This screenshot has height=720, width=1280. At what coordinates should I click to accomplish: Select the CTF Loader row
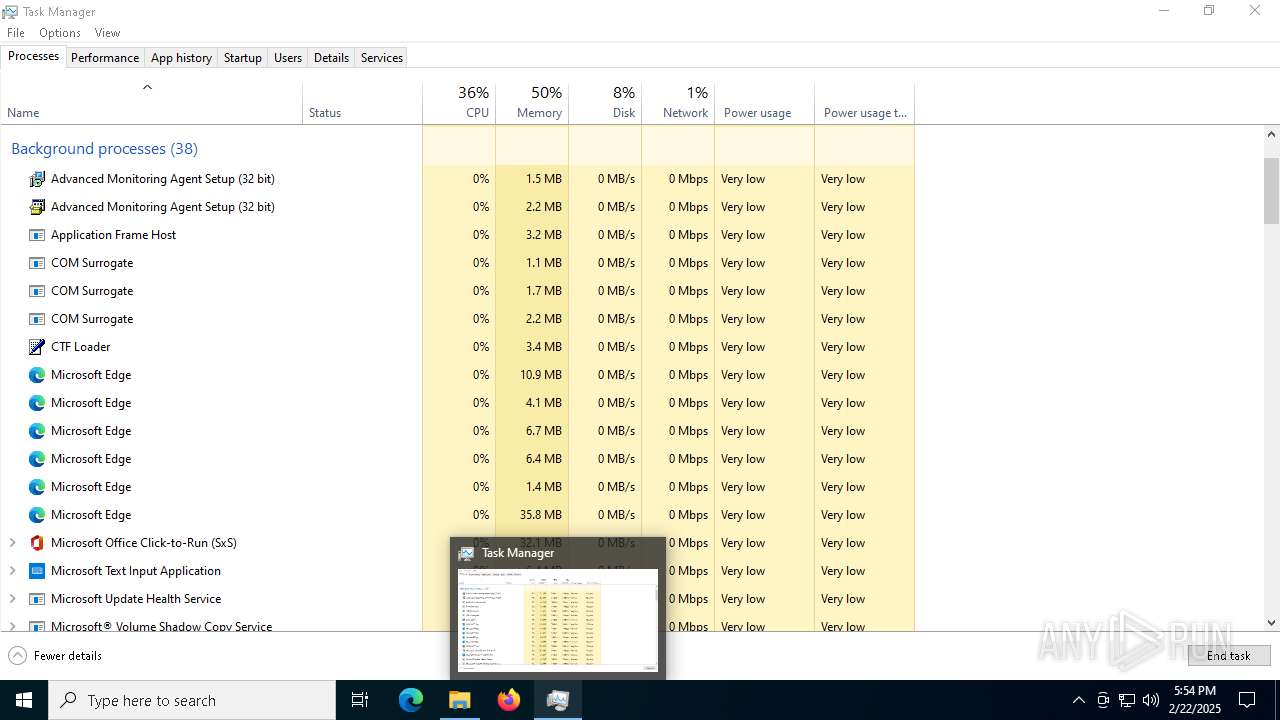(x=457, y=347)
